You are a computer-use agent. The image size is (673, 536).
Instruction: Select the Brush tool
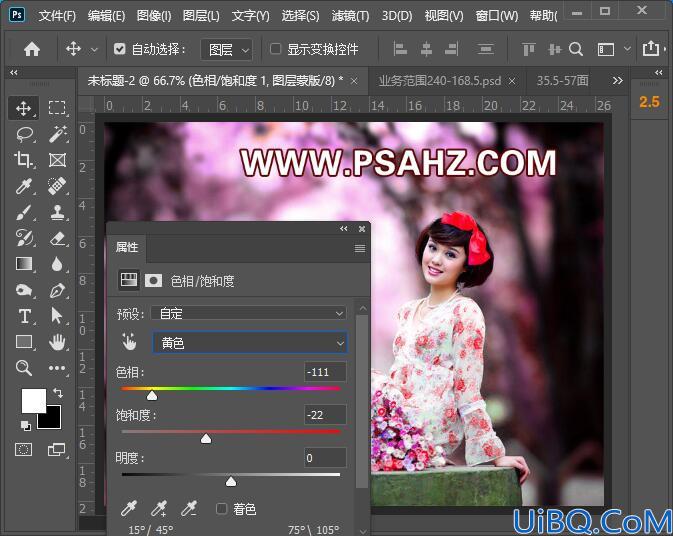coord(24,212)
